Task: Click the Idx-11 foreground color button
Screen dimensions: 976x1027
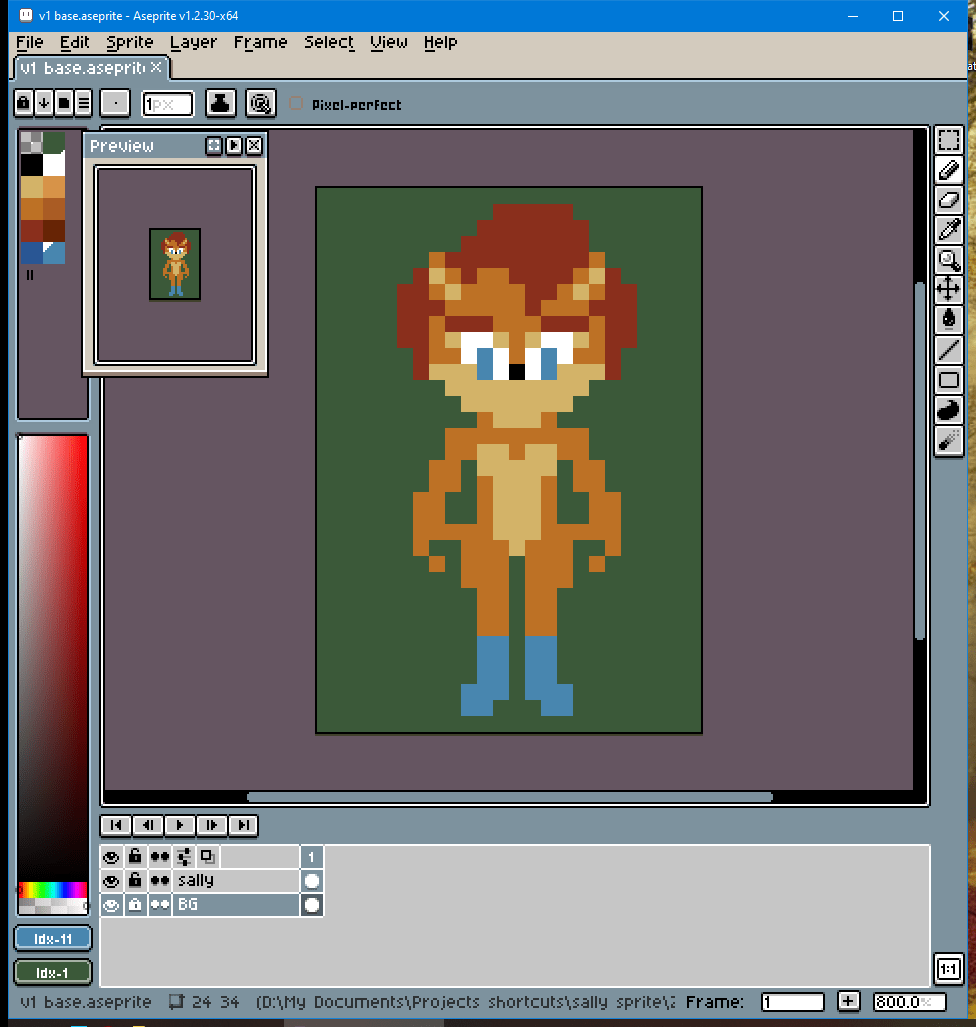Action: 53,939
